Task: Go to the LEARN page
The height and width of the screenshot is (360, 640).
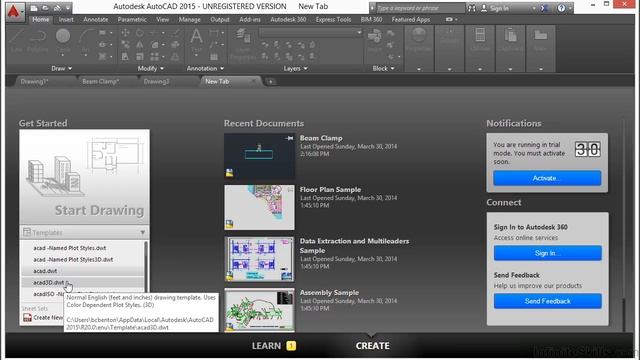Action: click(266, 346)
